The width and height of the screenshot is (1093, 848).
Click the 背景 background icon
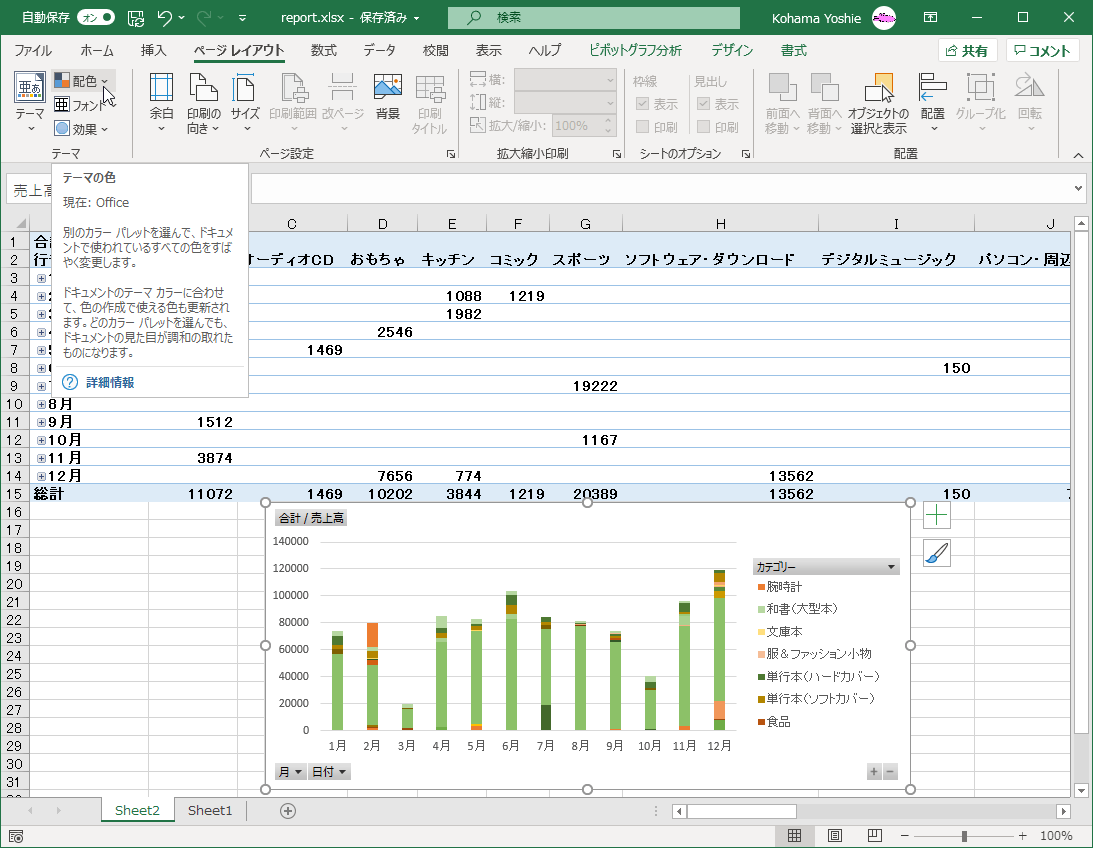(x=387, y=90)
